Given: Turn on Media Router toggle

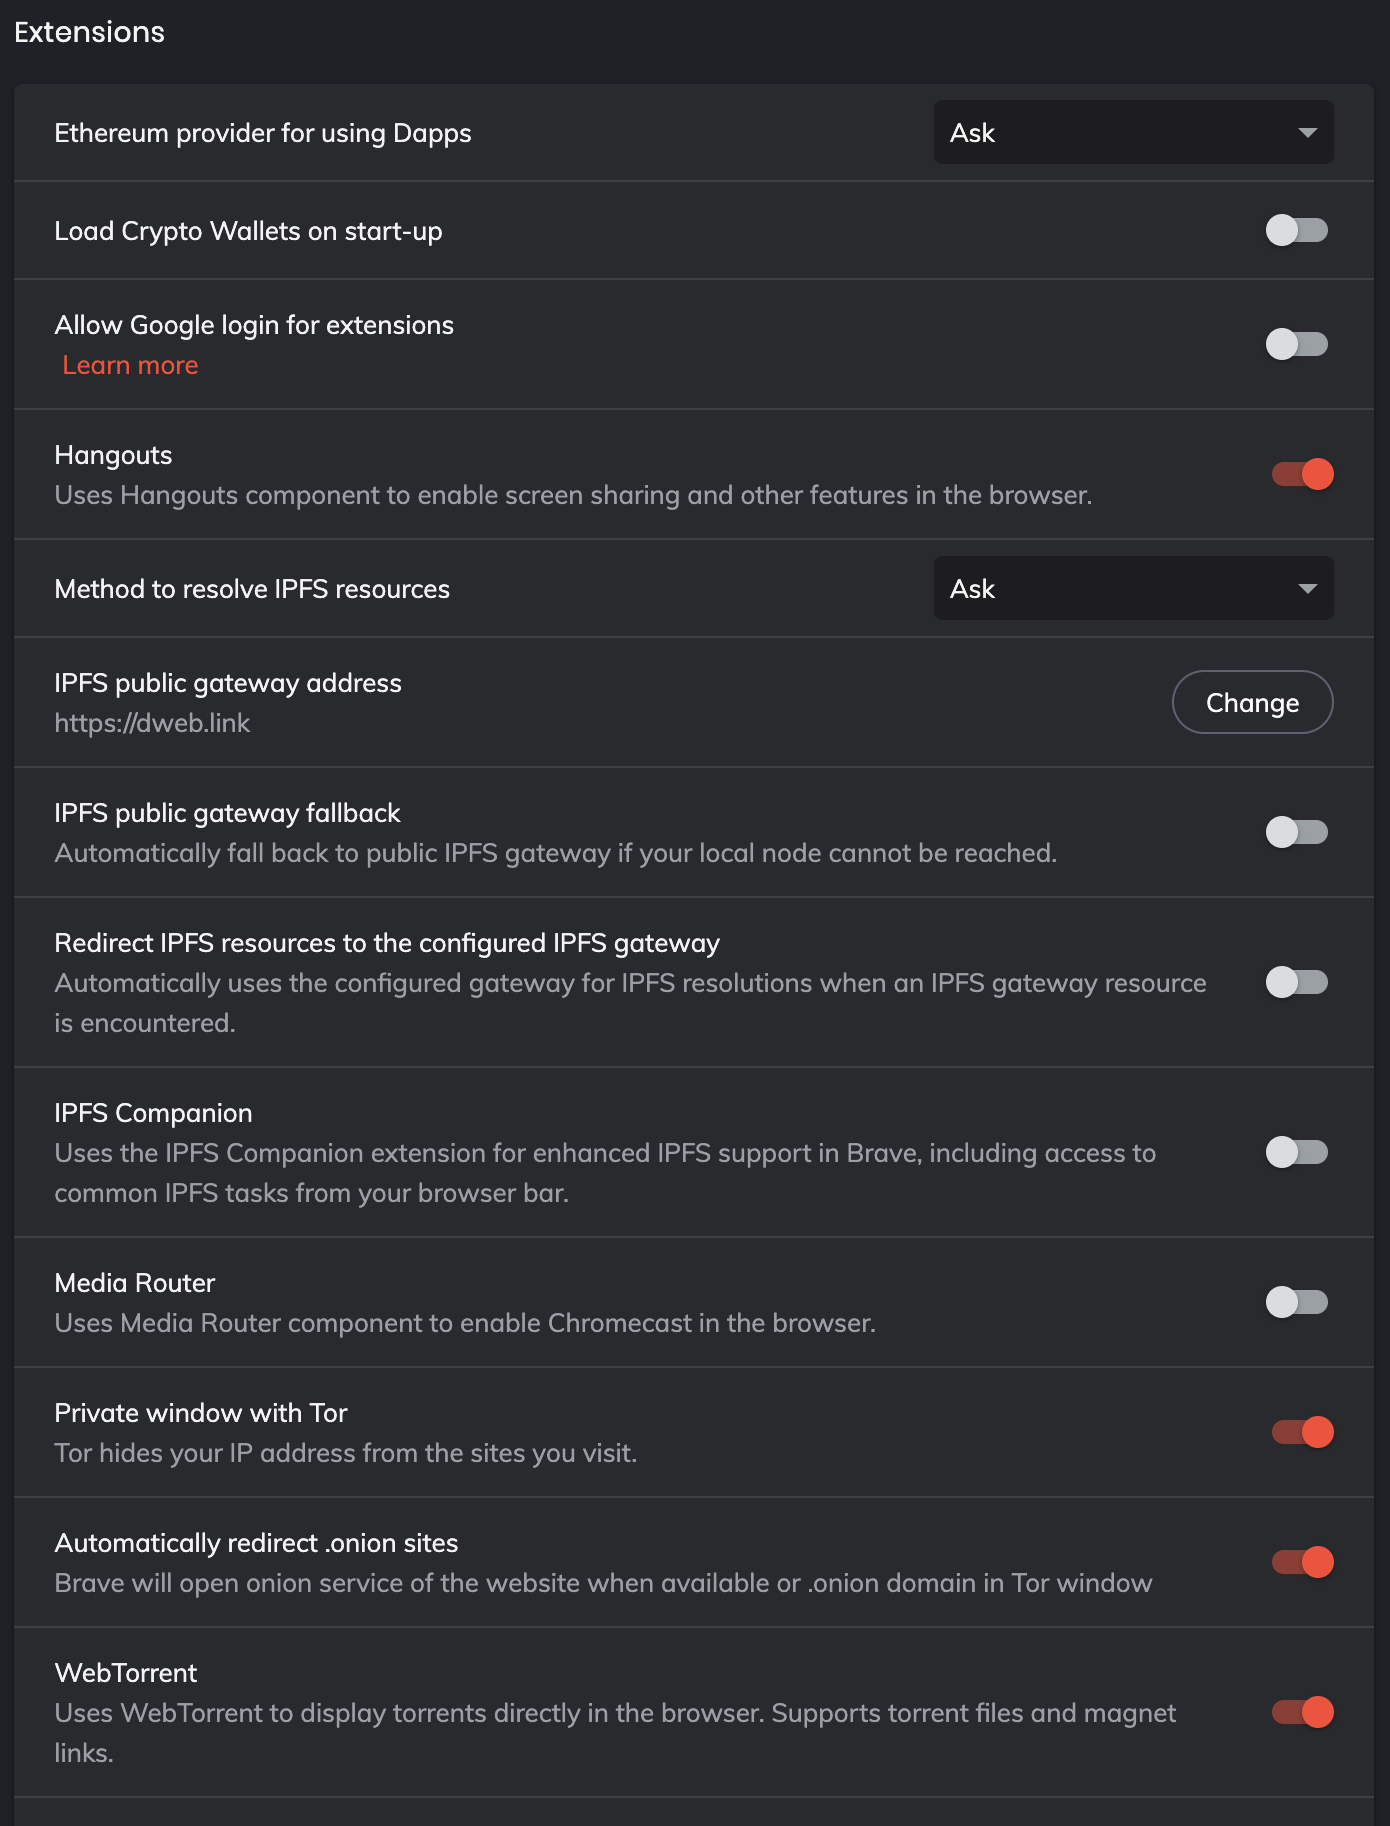Looking at the screenshot, I should tap(1297, 1302).
